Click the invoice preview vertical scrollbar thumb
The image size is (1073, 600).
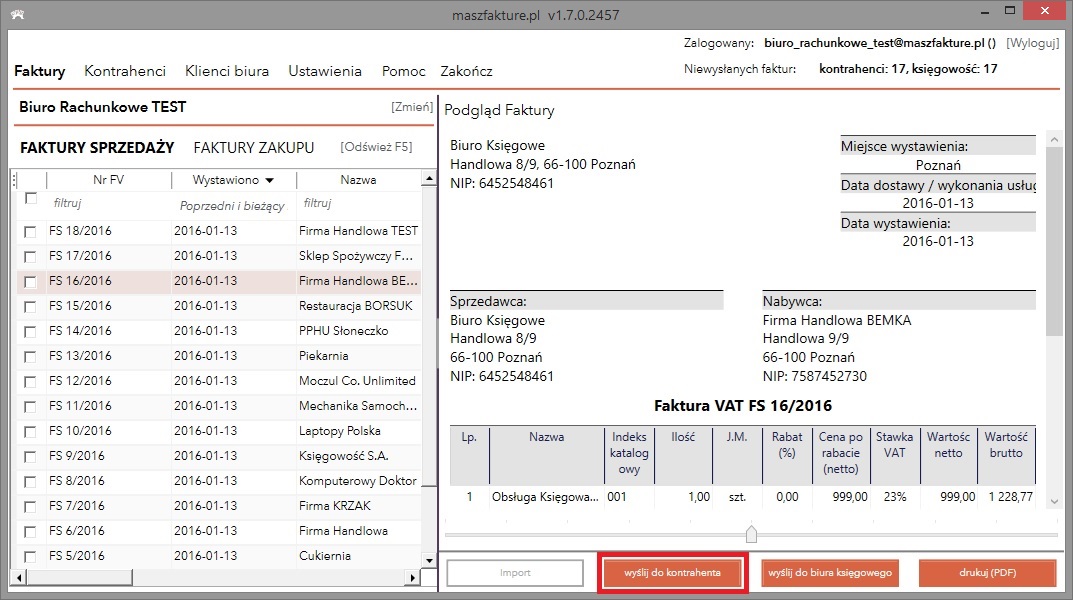pos(1054,242)
